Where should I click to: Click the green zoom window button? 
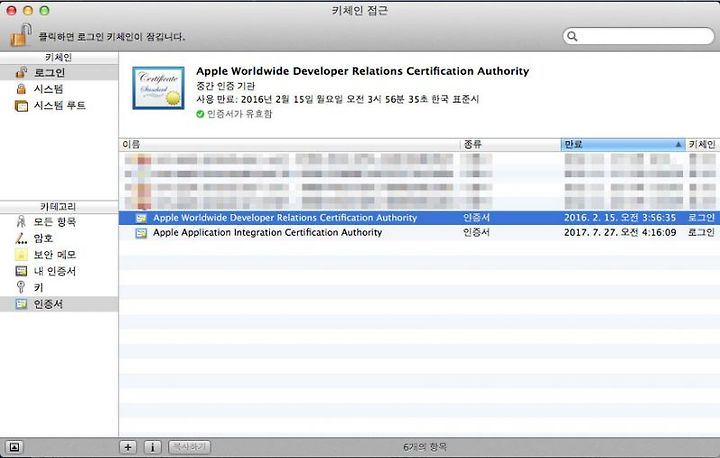coord(45,10)
